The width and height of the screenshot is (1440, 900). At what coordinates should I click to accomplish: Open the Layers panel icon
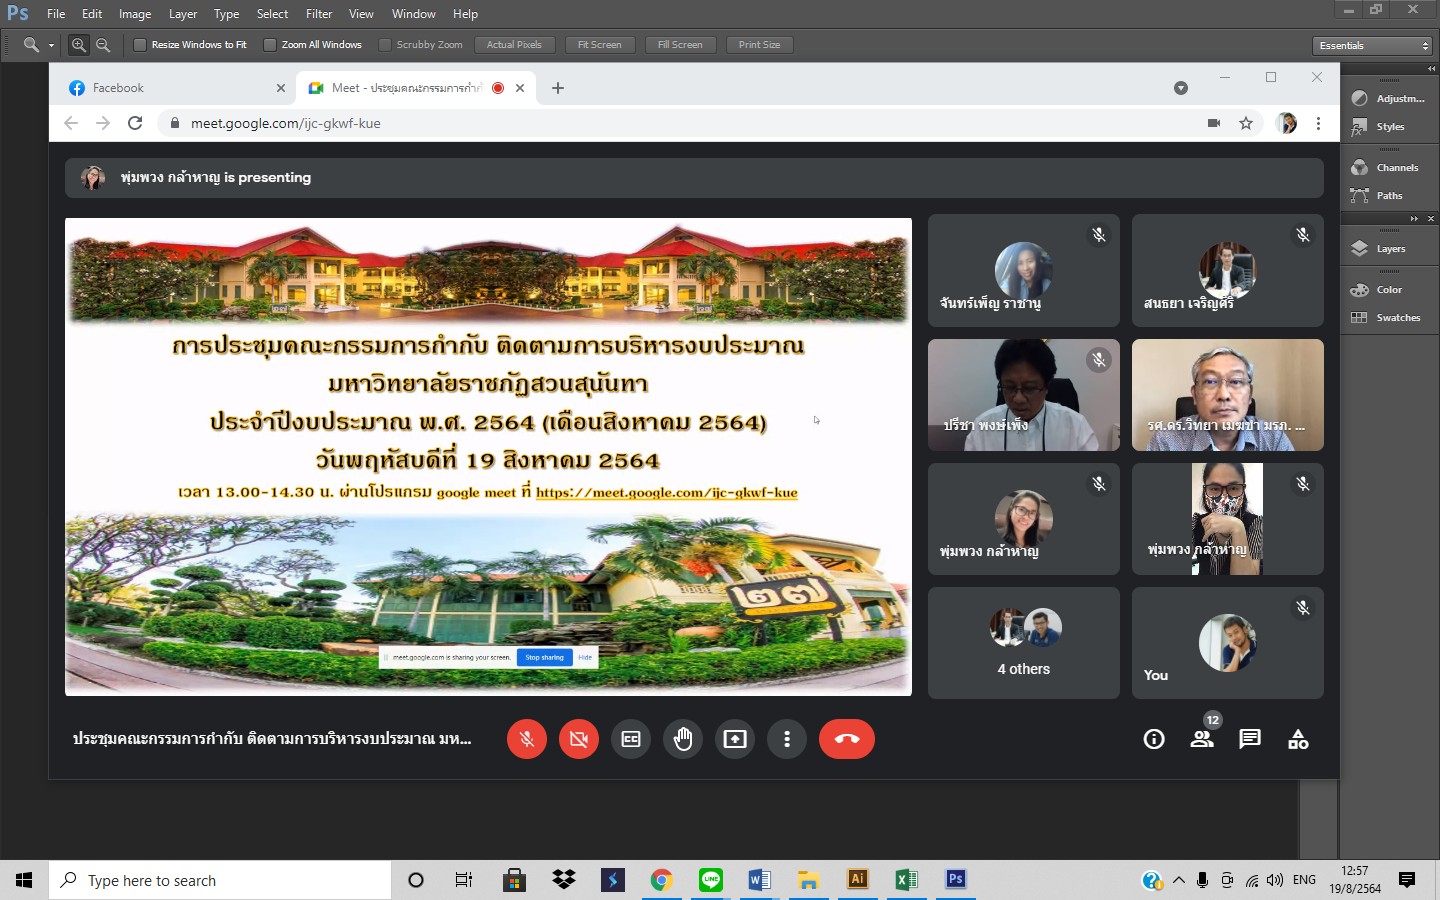[x=1360, y=249]
